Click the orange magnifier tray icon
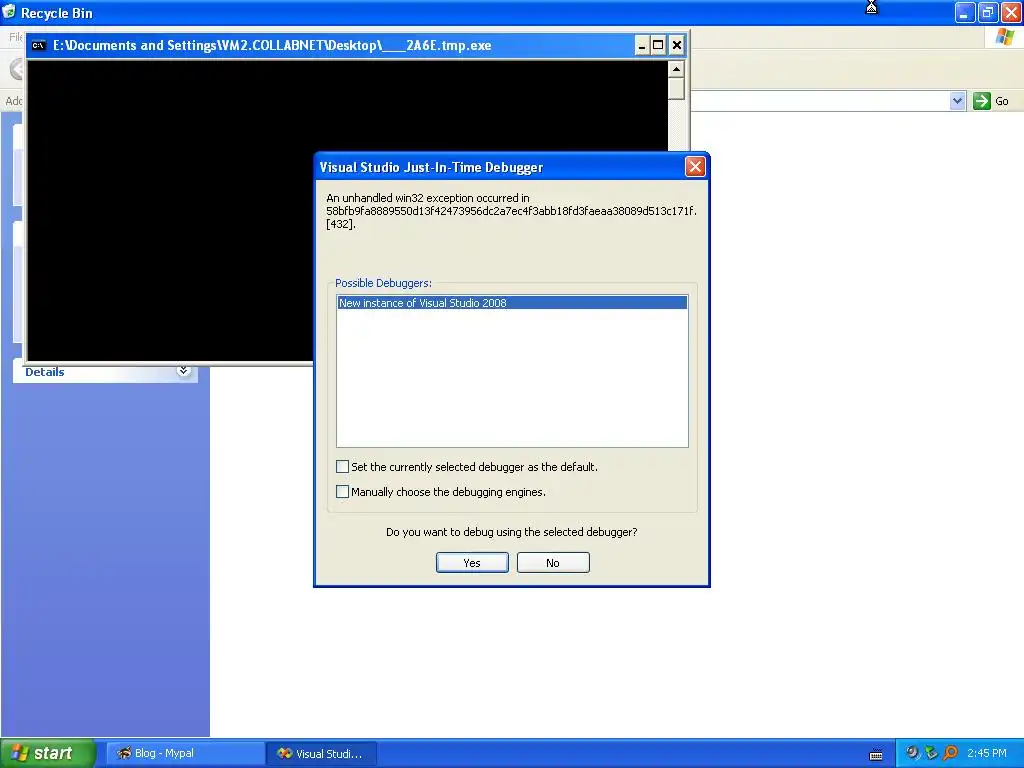This screenshot has width=1024, height=768. pyautogui.click(x=950, y=752)
